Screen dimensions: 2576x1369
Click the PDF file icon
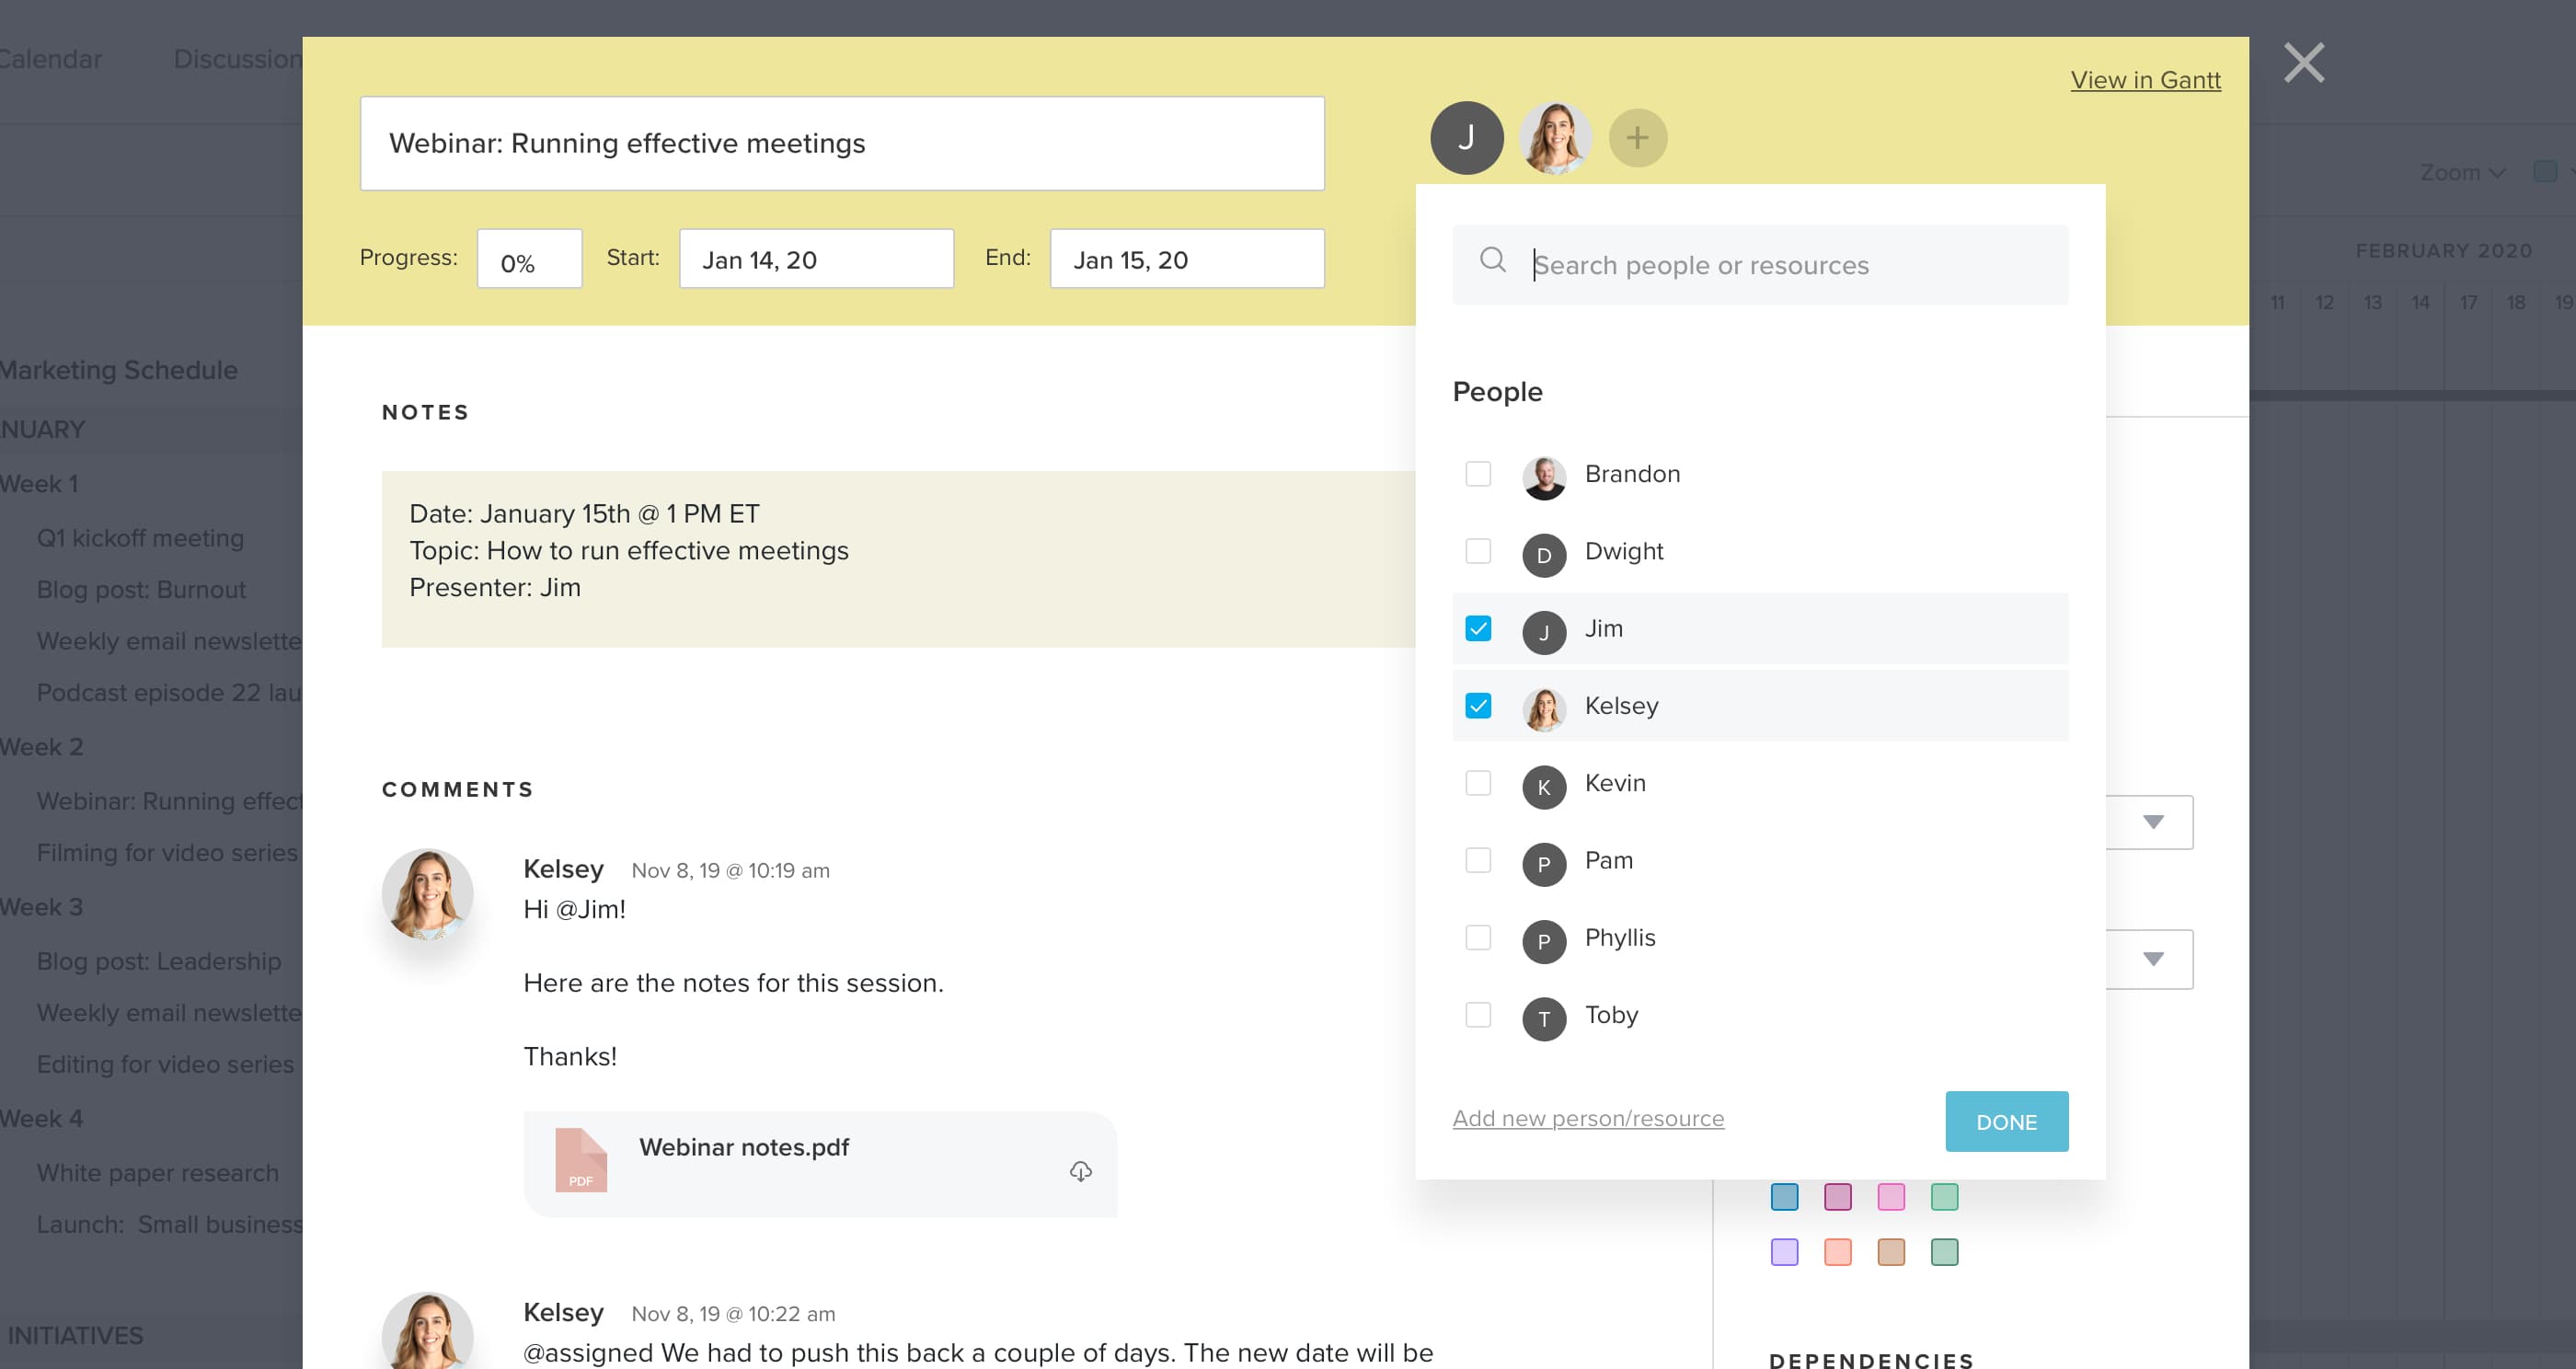click(581, 1160)
